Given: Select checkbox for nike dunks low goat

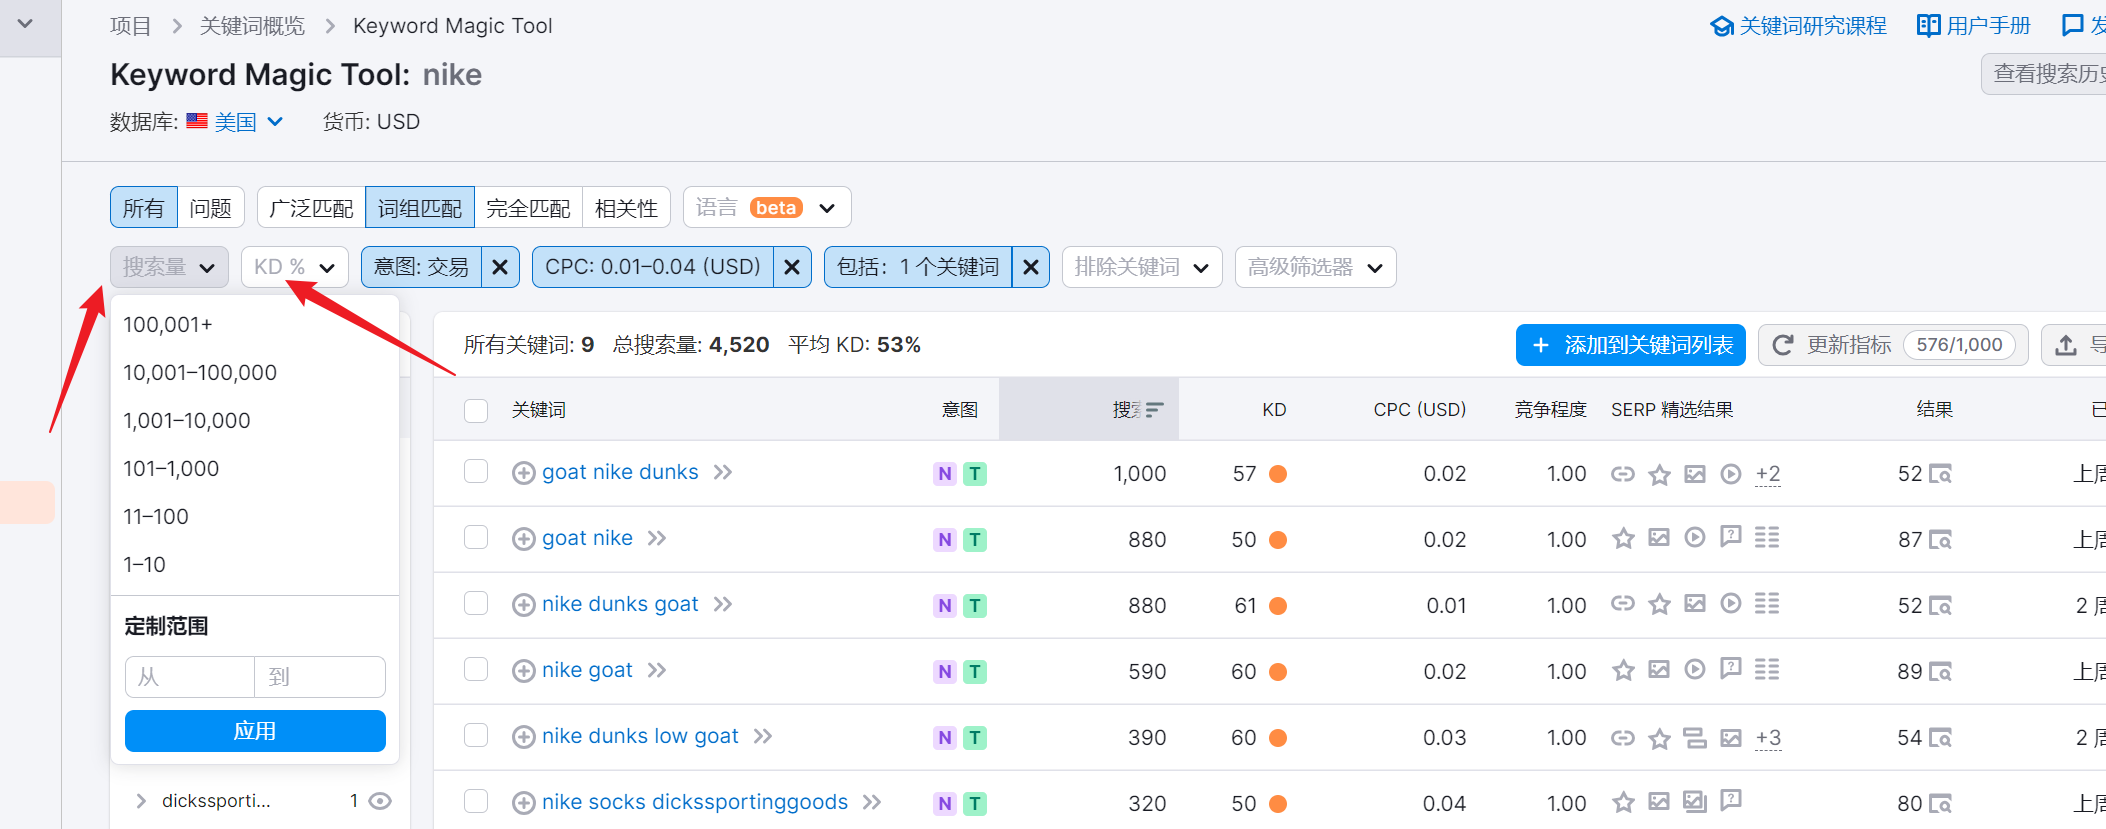Looking at the screenshot, I should [x=476, y=736].
